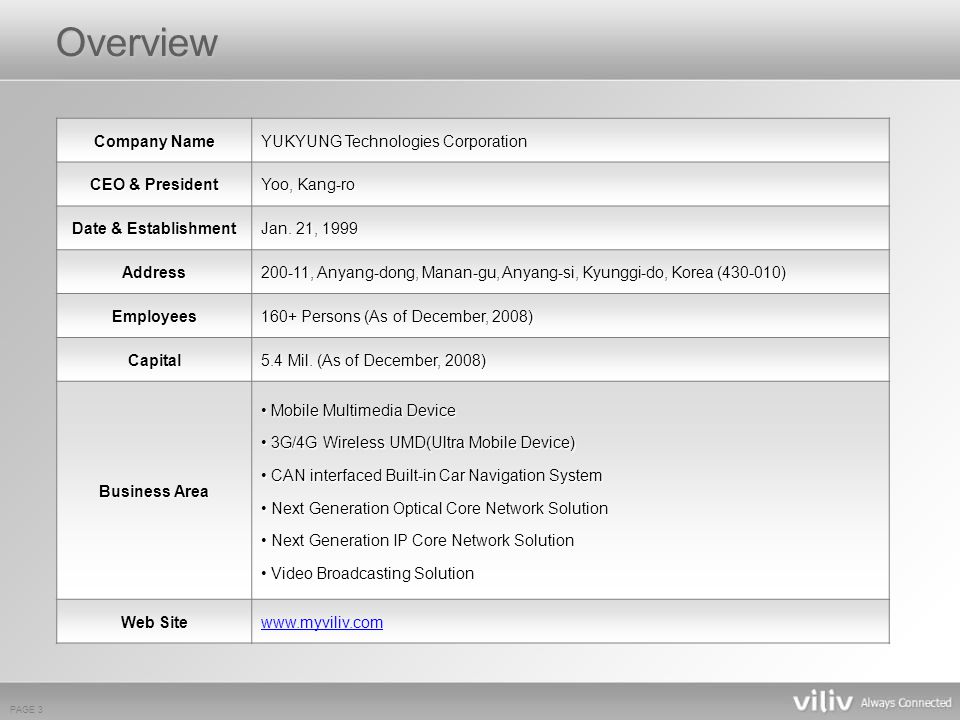Select the 'Company Name' header cell

coord(154,141)
